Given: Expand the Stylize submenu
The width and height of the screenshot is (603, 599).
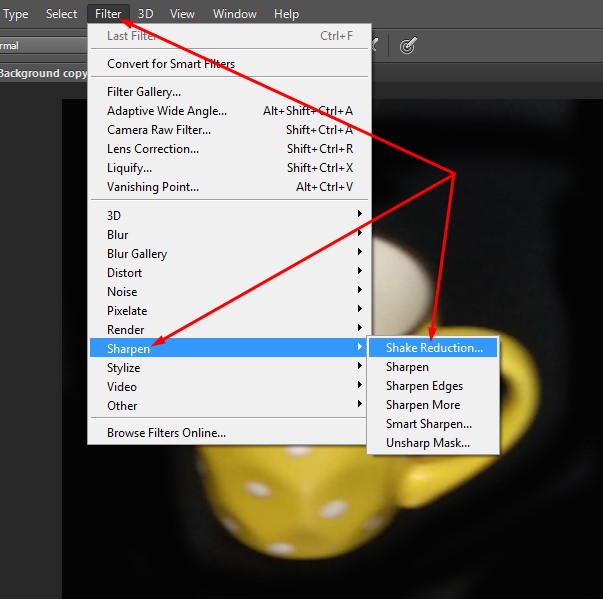Looking at the screenshot, I should 230,368.
